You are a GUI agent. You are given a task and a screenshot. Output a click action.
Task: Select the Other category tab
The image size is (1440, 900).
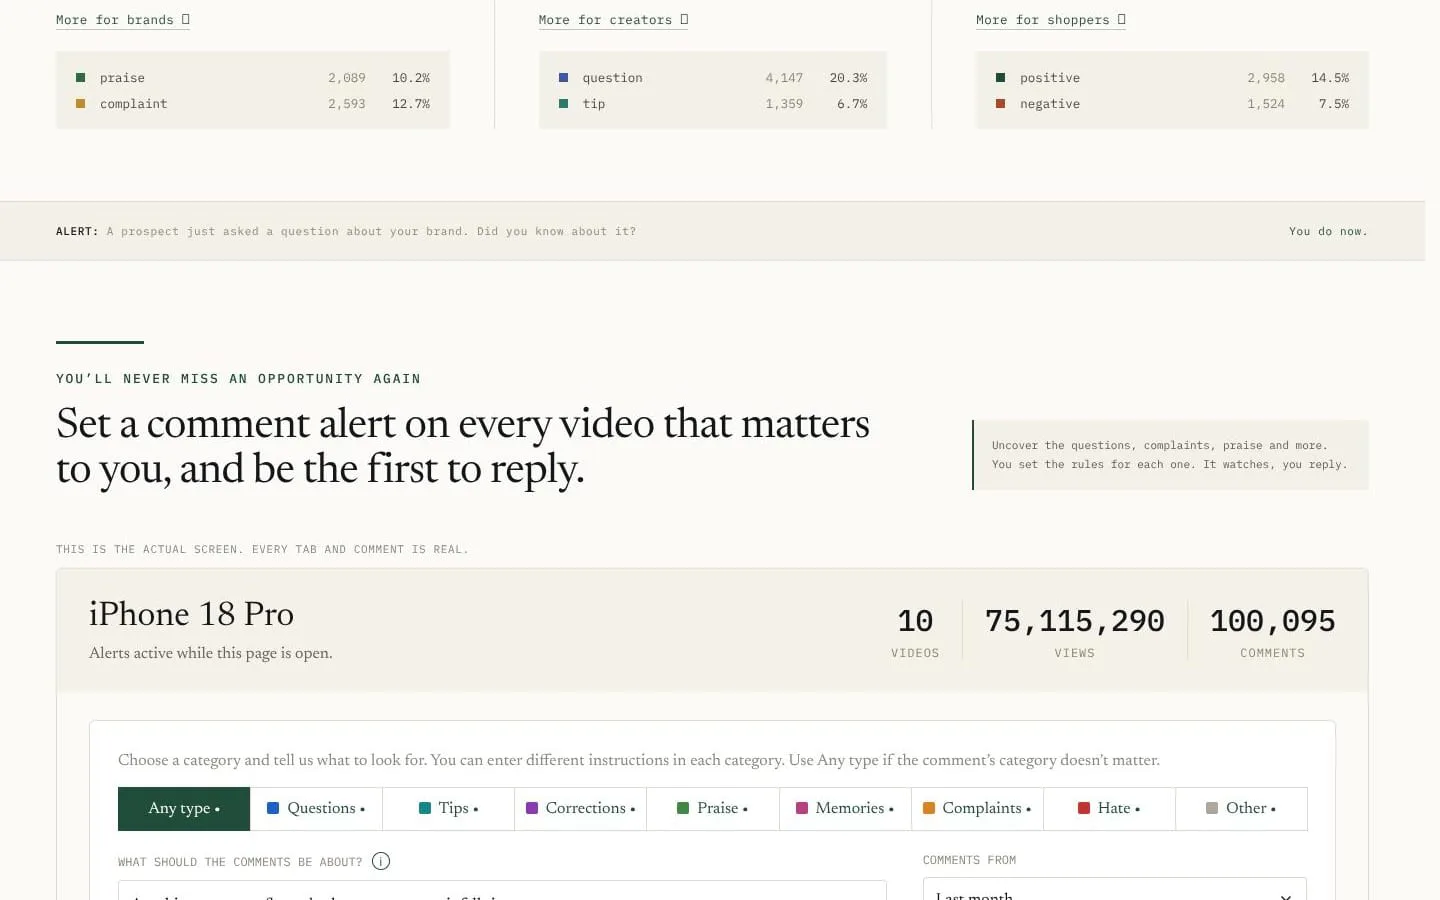(1241, 809)
